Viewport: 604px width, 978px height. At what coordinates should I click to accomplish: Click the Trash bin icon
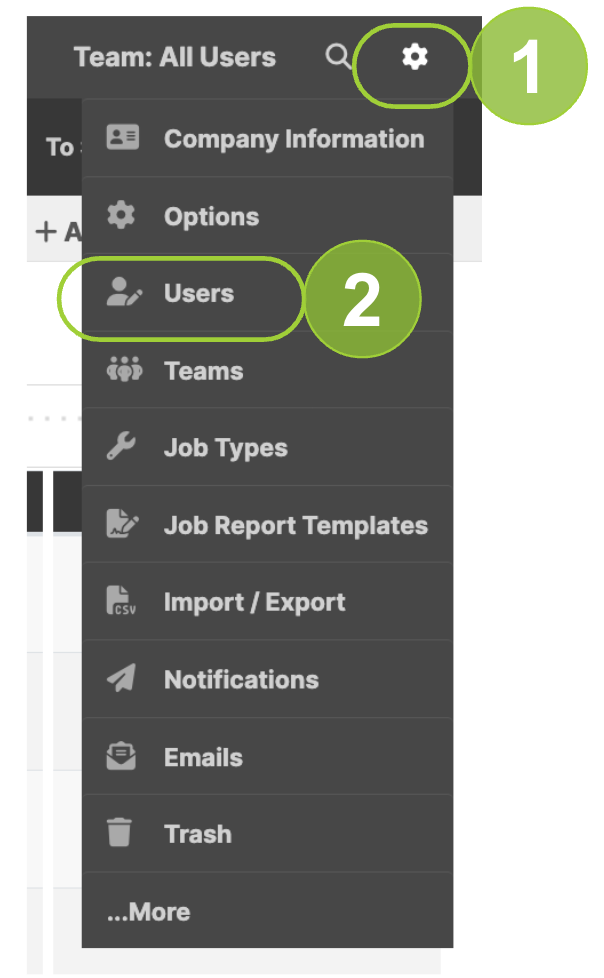[x=119, y=833]
